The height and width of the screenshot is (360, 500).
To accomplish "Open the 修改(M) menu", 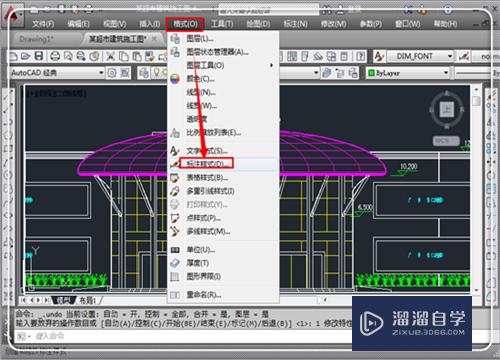I will 333,24.
